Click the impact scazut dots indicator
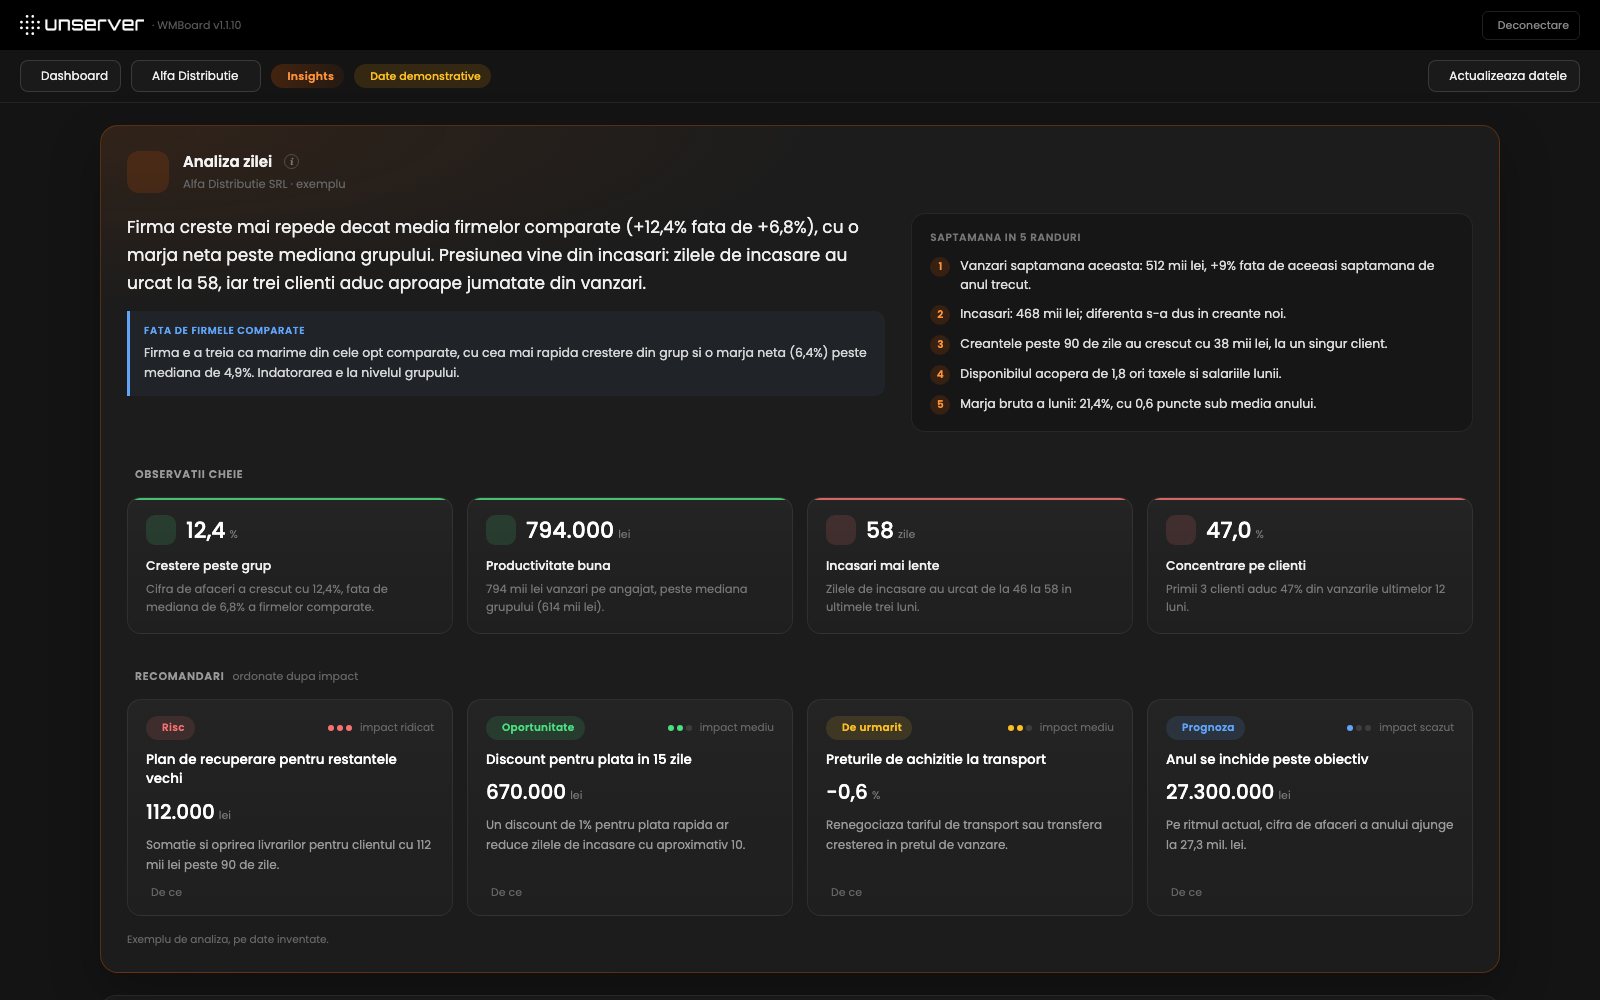 point(1359,728)
